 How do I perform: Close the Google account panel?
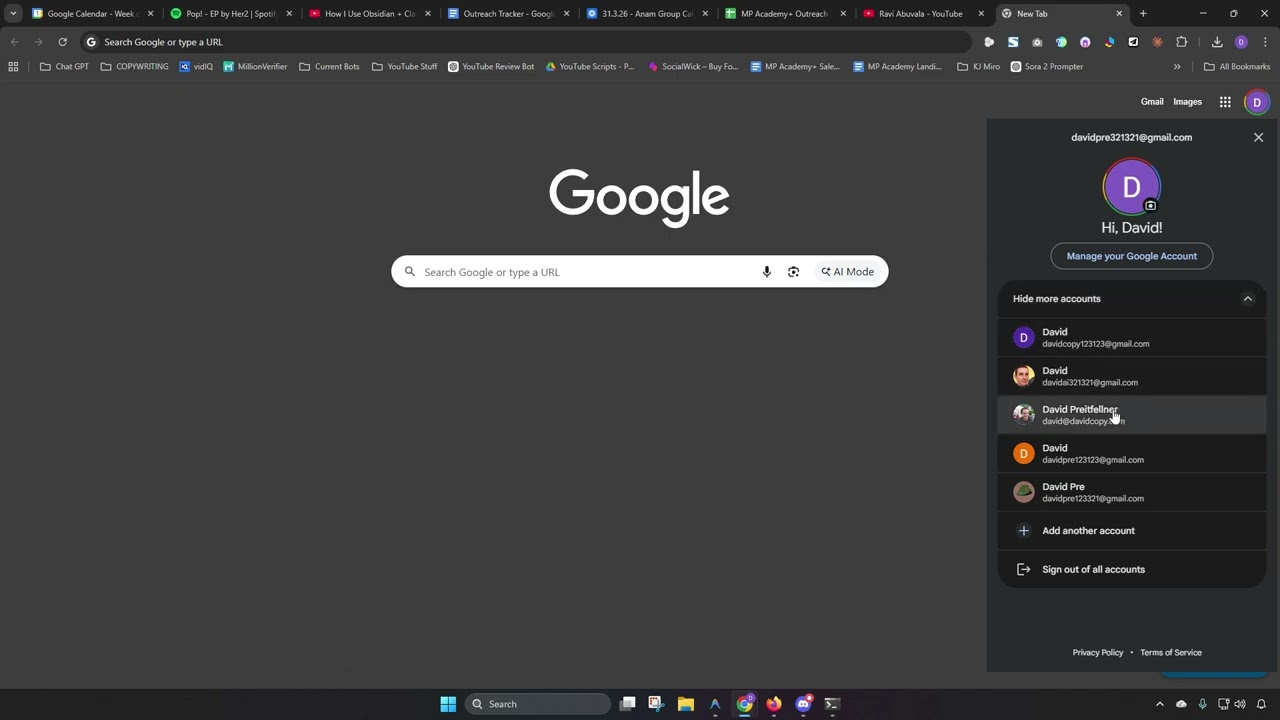pyautogui.click(x=1258, y=137)
